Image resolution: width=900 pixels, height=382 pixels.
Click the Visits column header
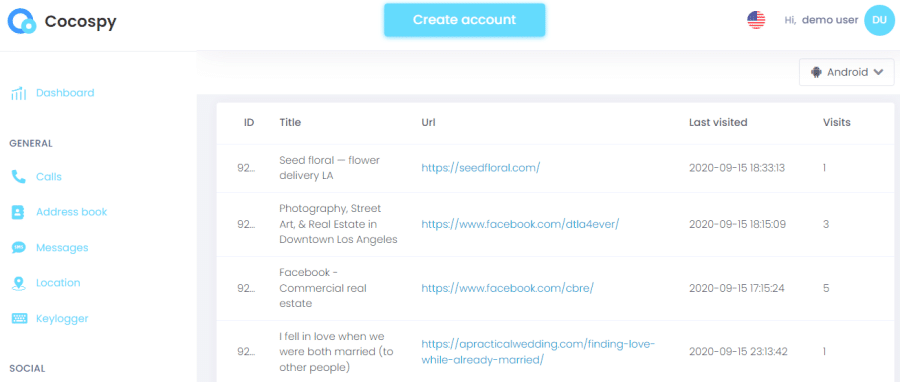click(837, 122)
